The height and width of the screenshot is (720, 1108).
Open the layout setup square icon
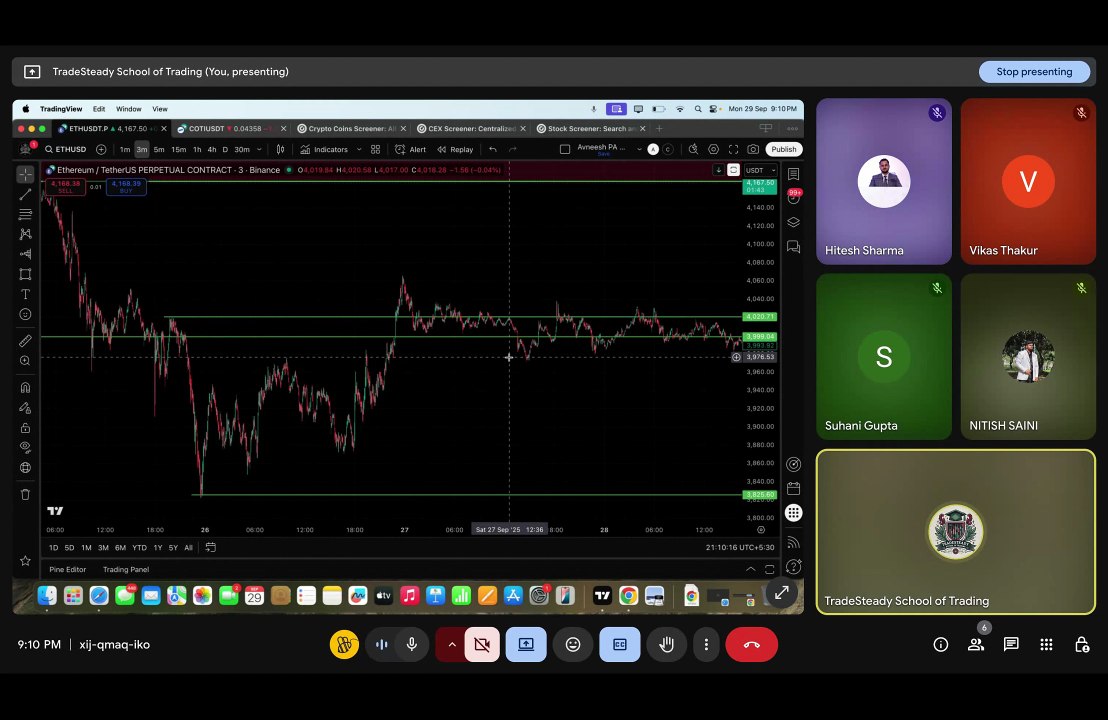[565, 149]
